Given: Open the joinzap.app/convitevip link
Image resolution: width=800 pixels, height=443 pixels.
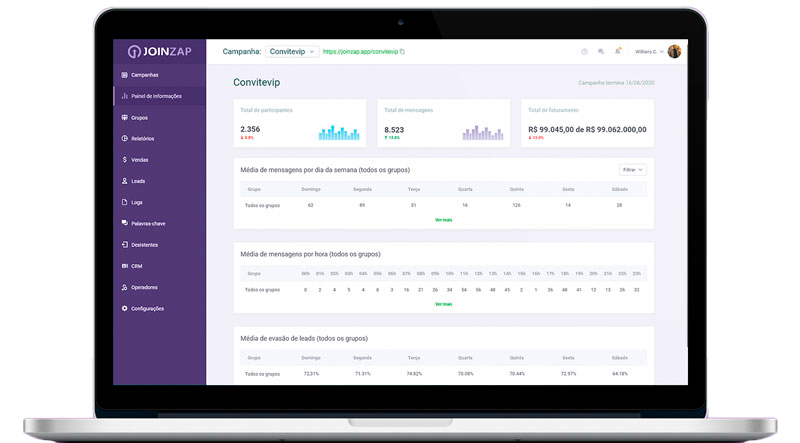Looking at the screenshot, I should 360,51.
